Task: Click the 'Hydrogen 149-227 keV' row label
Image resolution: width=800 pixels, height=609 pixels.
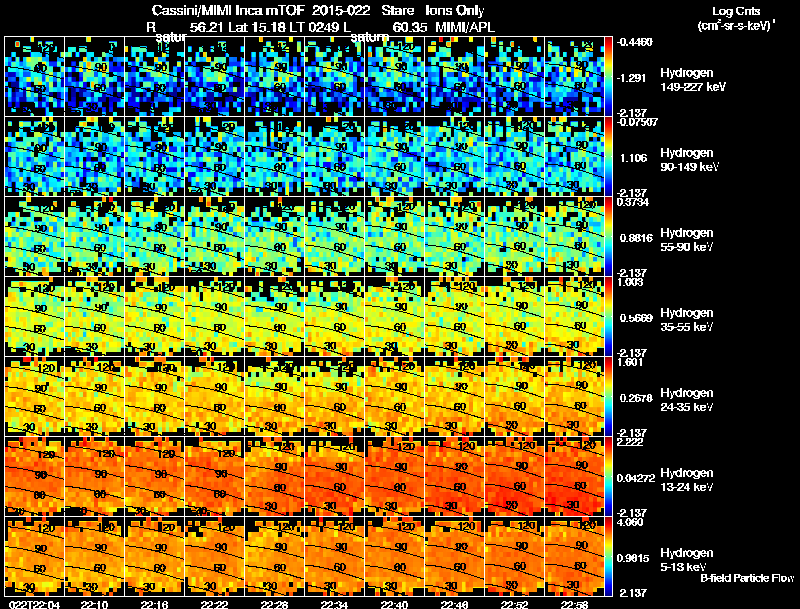Action: (x=692, y=80)
